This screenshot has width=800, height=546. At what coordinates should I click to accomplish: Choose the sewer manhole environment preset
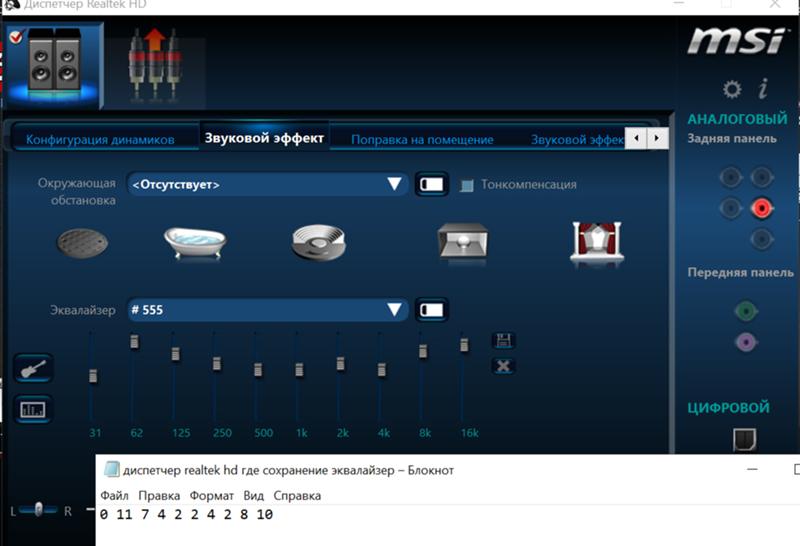tap(82, 243)
